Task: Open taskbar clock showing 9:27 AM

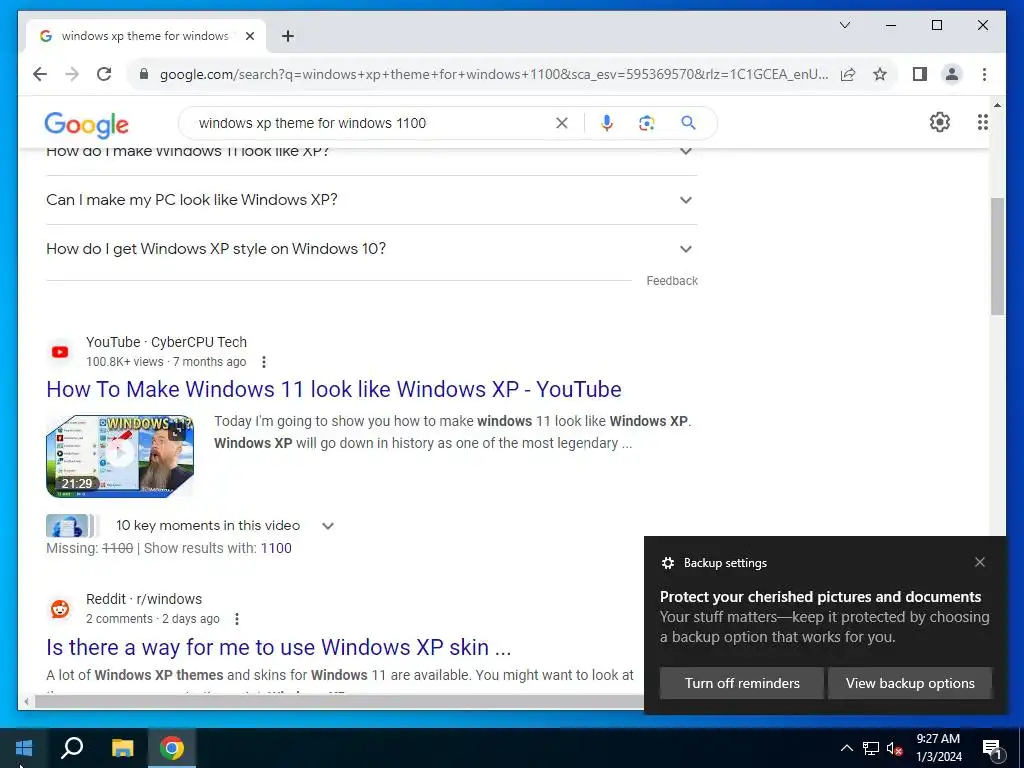Action: click(x=938, y=748)
